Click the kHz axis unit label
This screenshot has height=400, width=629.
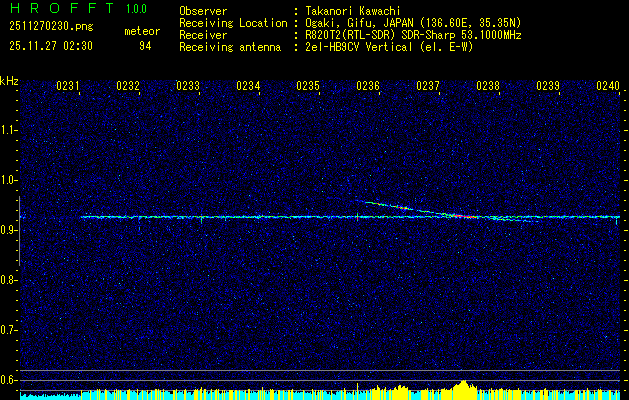[x=9, y=81]
